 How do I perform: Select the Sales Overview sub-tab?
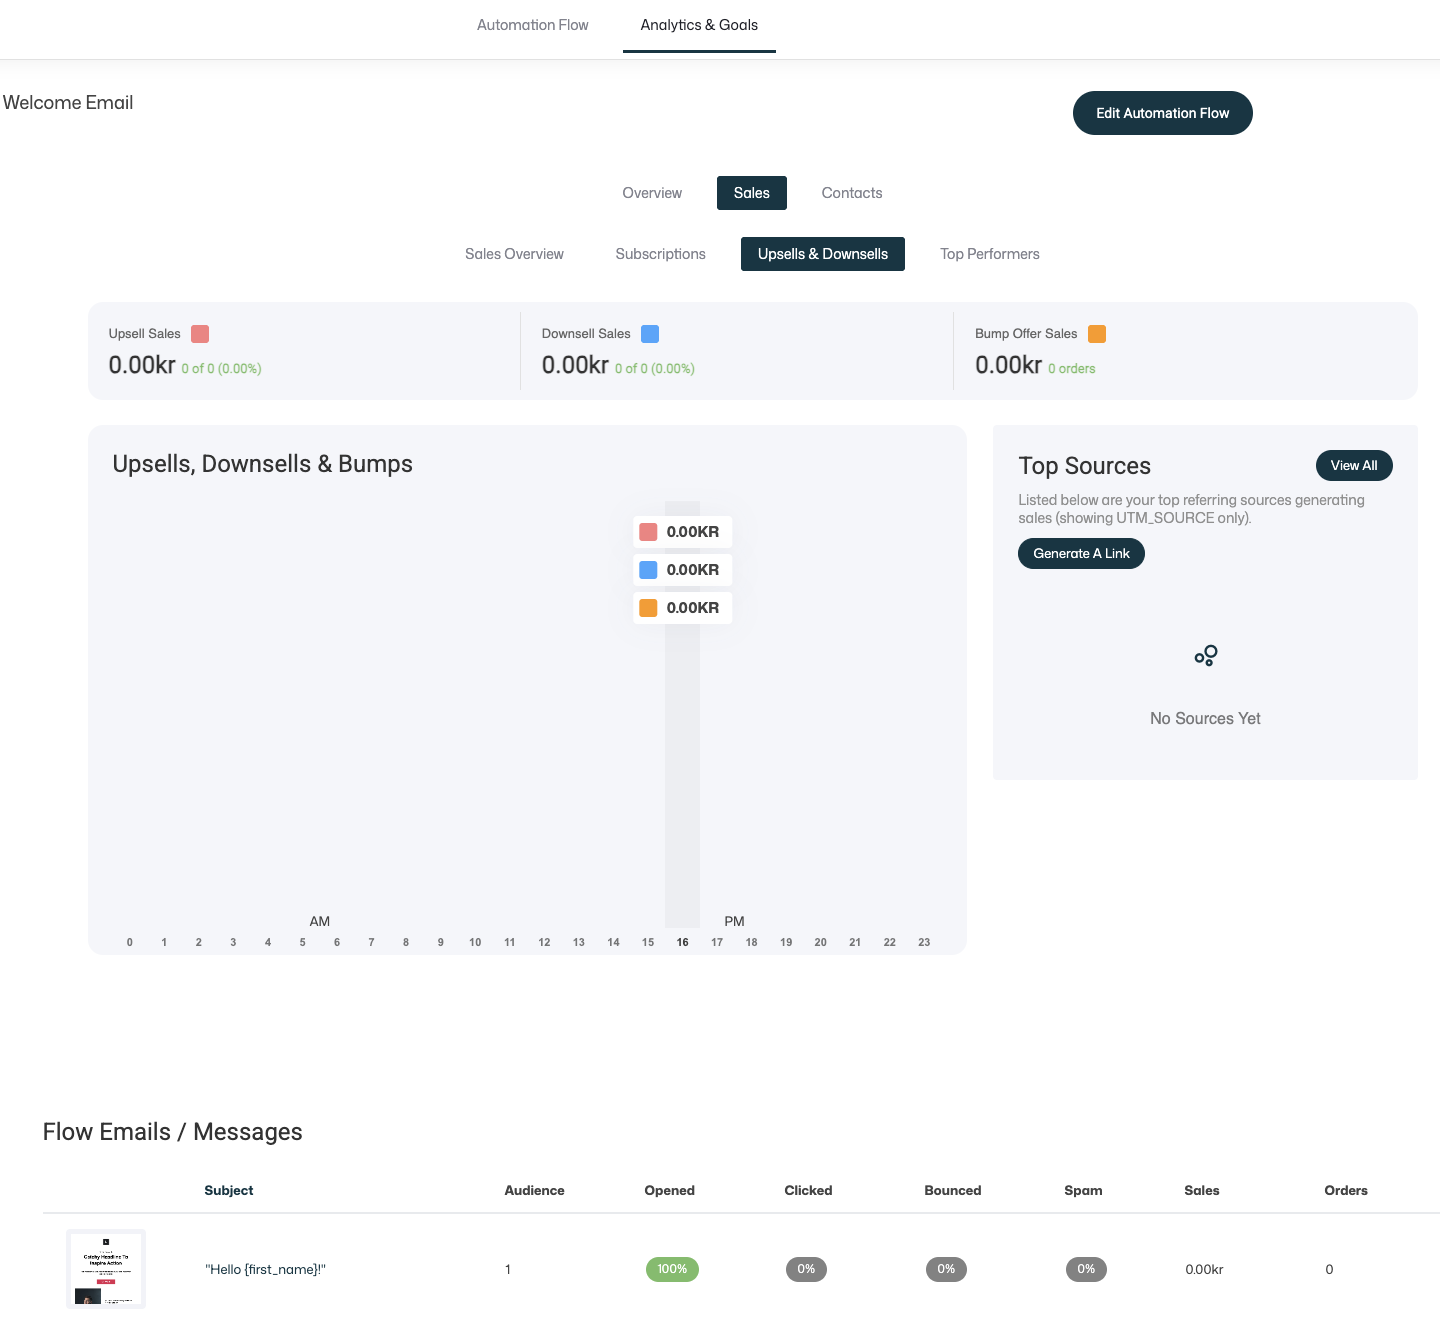(x=514, y=254)
